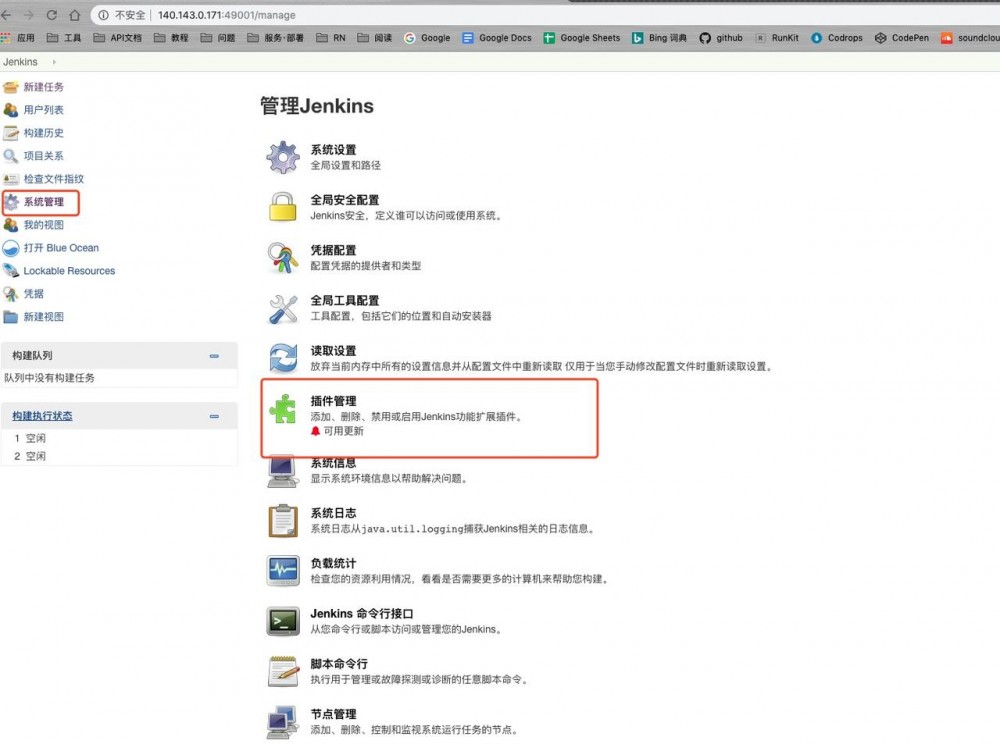The width and height of the screenshot is (1000, 744).
Task: Select 构建历史 sidebar text link
Action: coord(43,133)
